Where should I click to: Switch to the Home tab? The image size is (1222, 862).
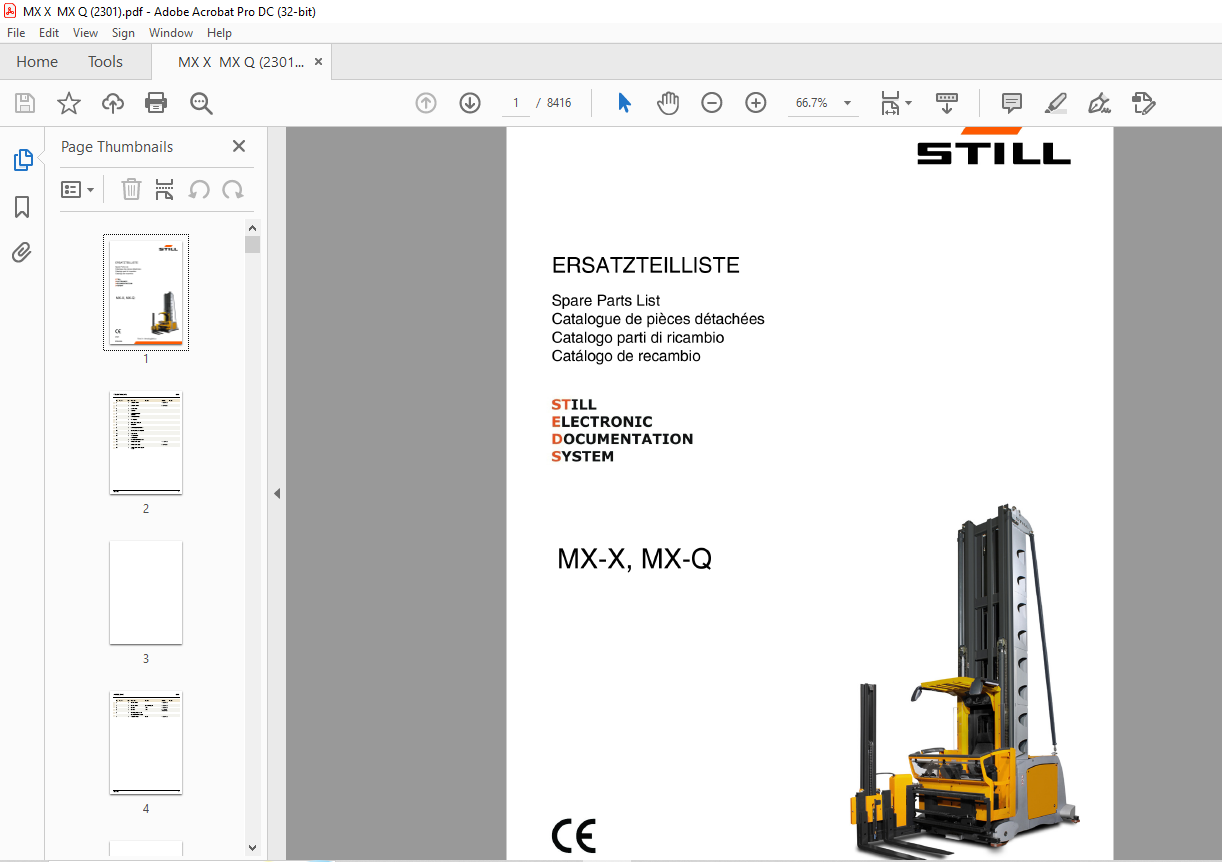point(37,62)
